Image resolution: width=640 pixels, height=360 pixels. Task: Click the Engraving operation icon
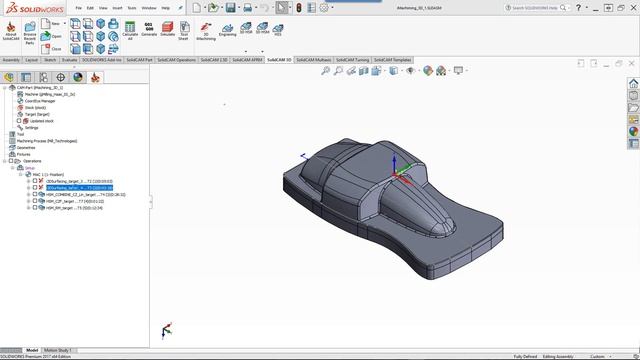coord(227,29)
